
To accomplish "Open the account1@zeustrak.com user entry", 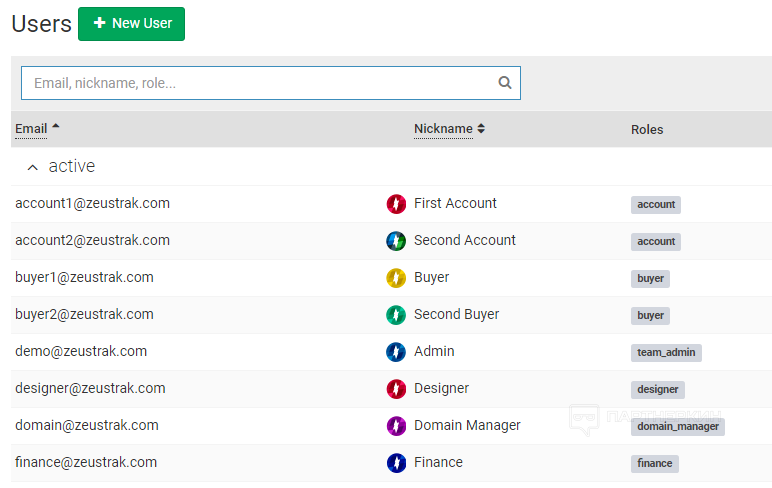I will click(92, 203).
